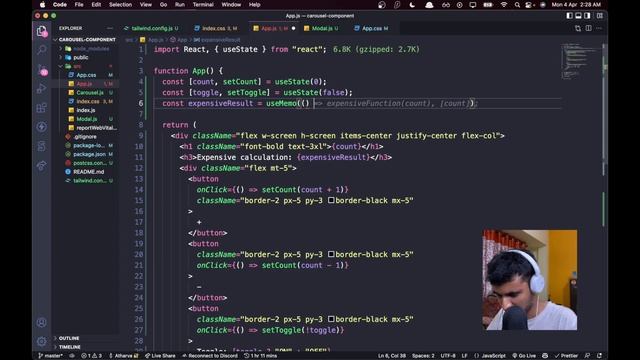Open the Accounts icon in activity bar
Image resolution: width=640 pixels, height=360 pixels.
point(42,322)
